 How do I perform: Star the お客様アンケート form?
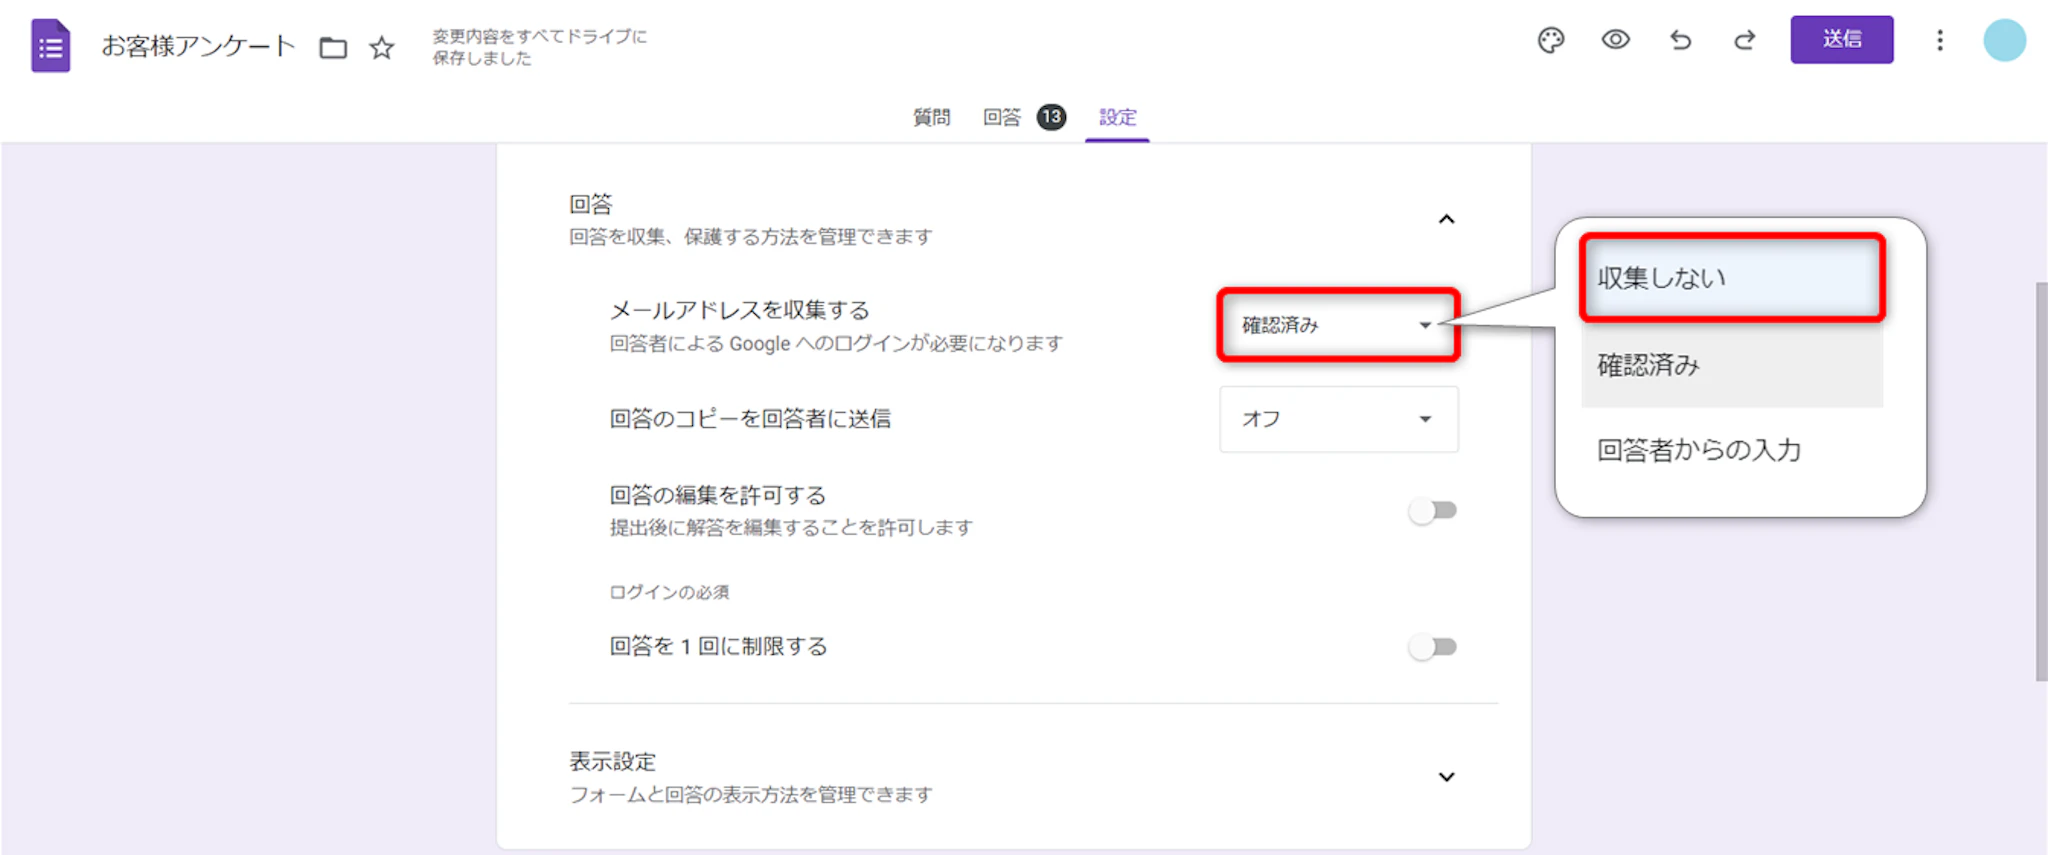[381, 47]
